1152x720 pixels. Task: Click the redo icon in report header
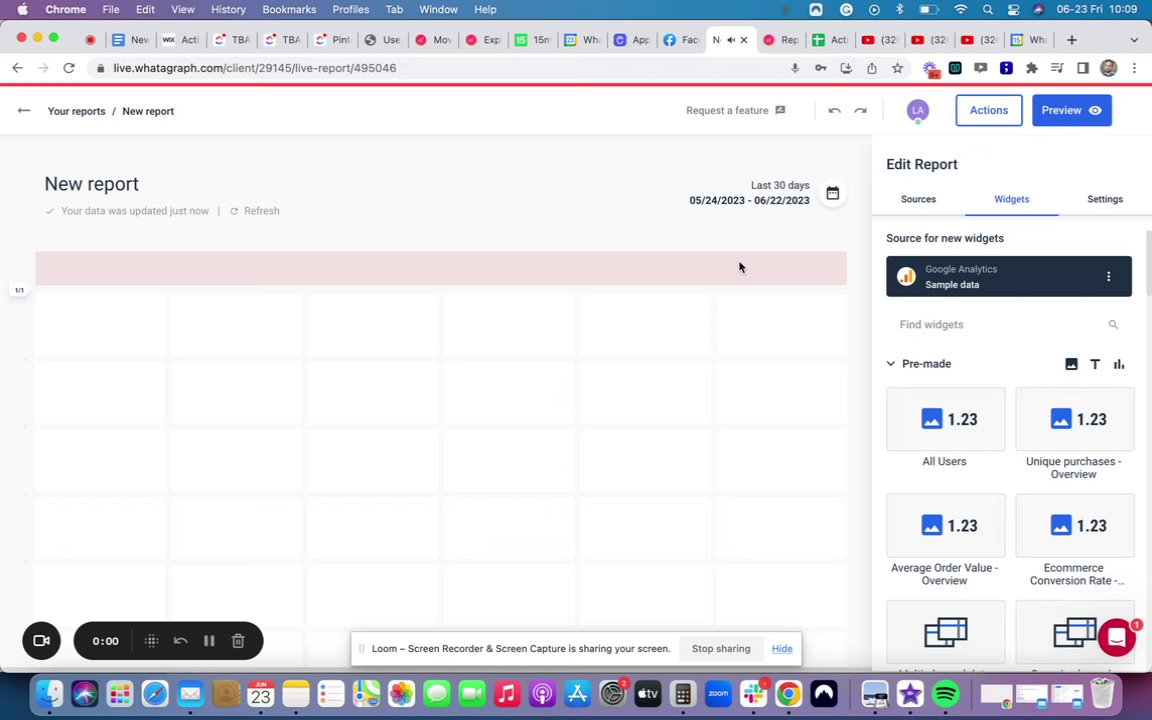(860, 111)
